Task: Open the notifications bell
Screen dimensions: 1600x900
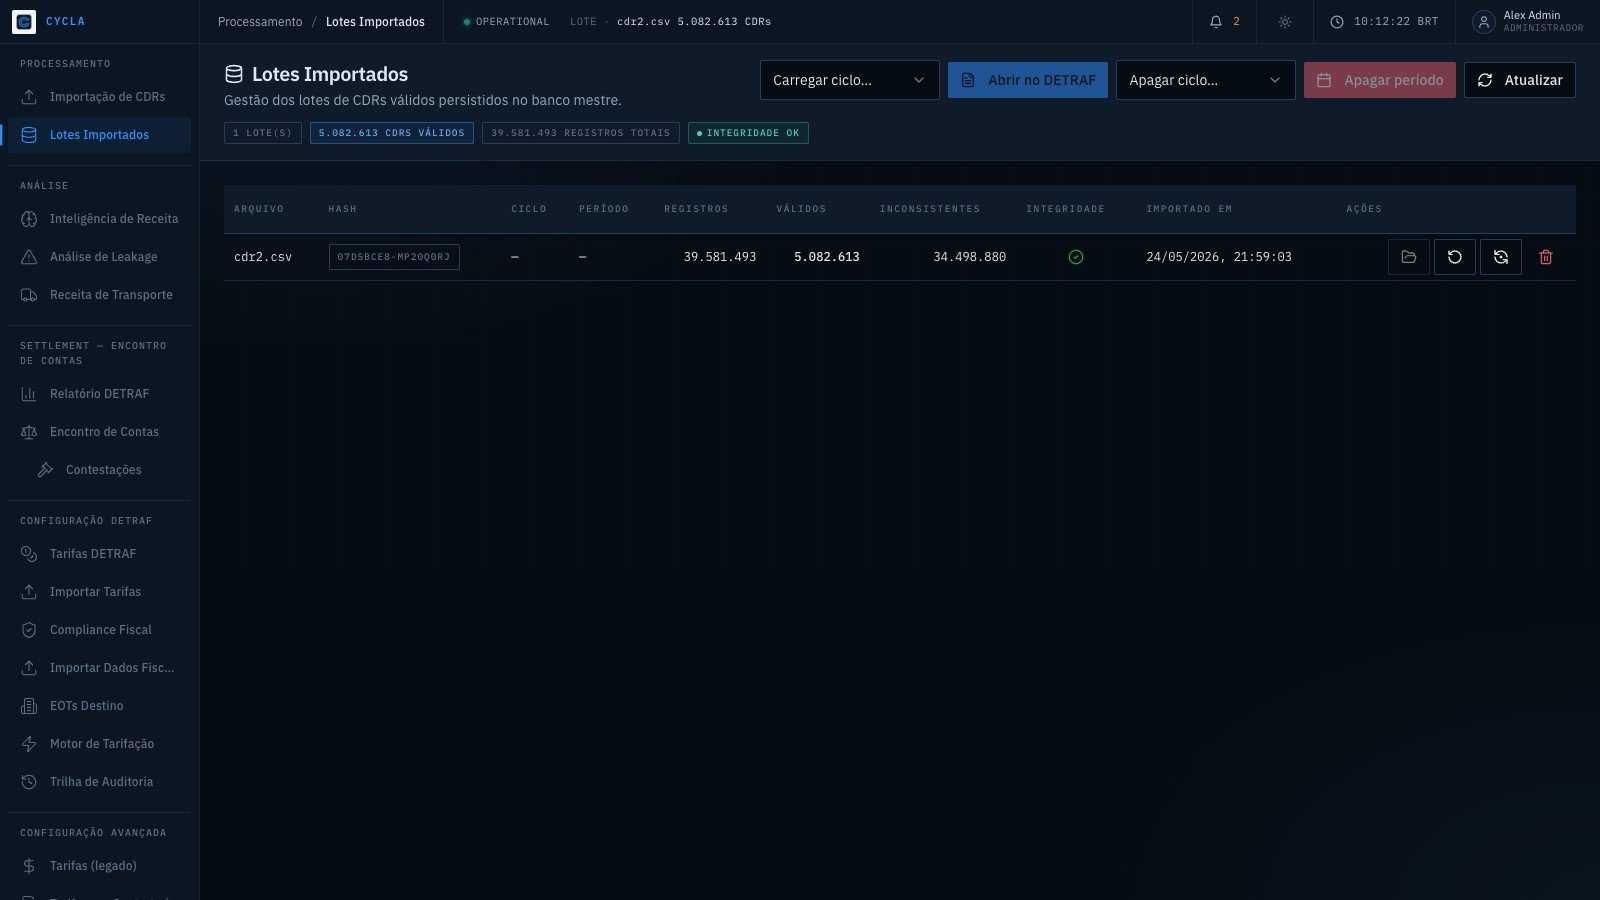Action: pos(1216,21)
